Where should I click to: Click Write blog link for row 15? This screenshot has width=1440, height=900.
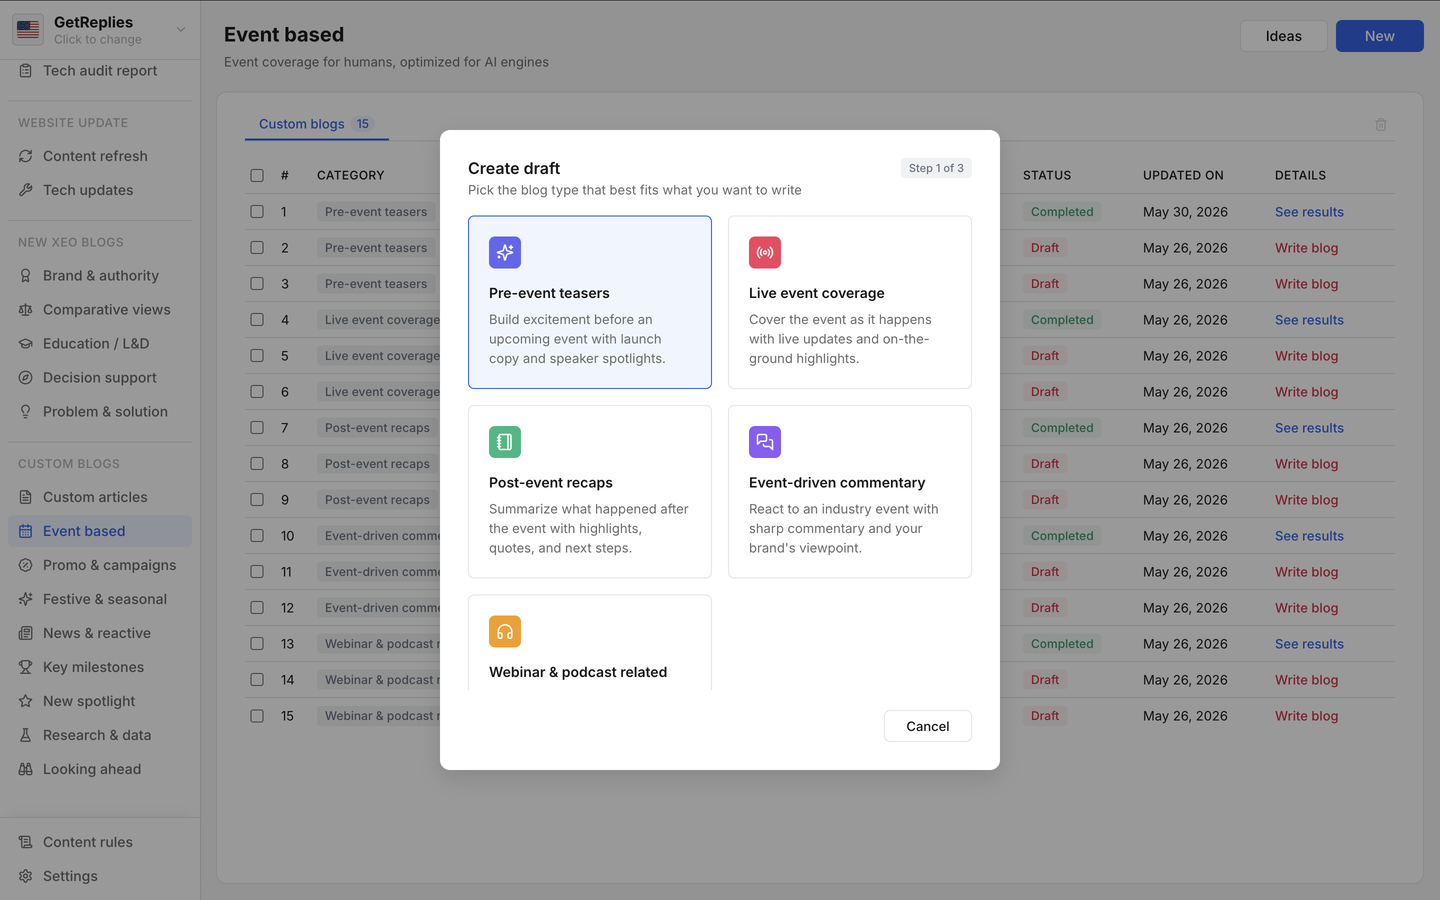point(1306,716)
